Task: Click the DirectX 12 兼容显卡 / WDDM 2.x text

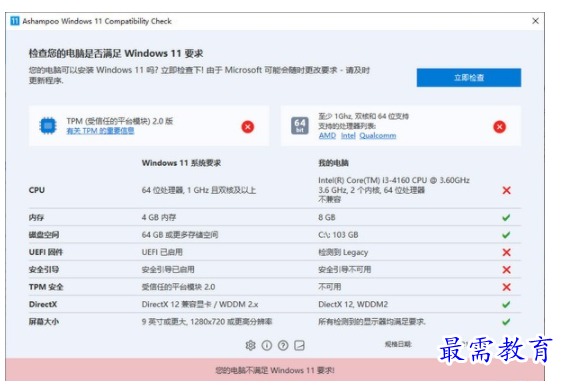Action: click(x=200, y=304)
